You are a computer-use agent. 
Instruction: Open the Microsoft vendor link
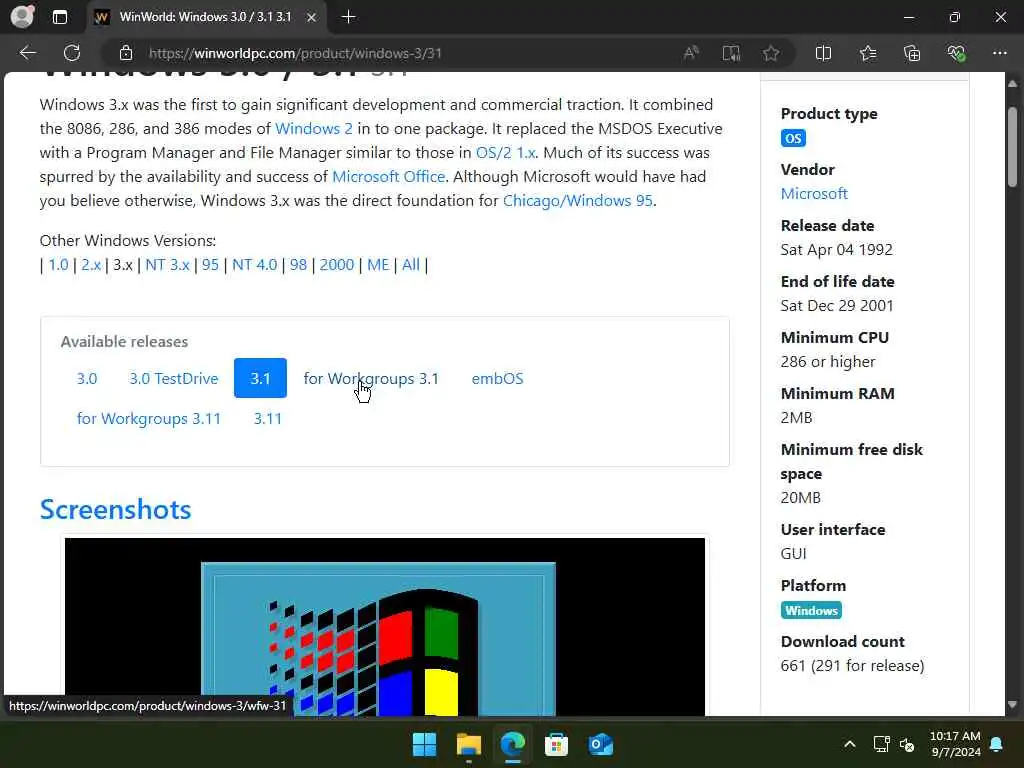(814, 194)
